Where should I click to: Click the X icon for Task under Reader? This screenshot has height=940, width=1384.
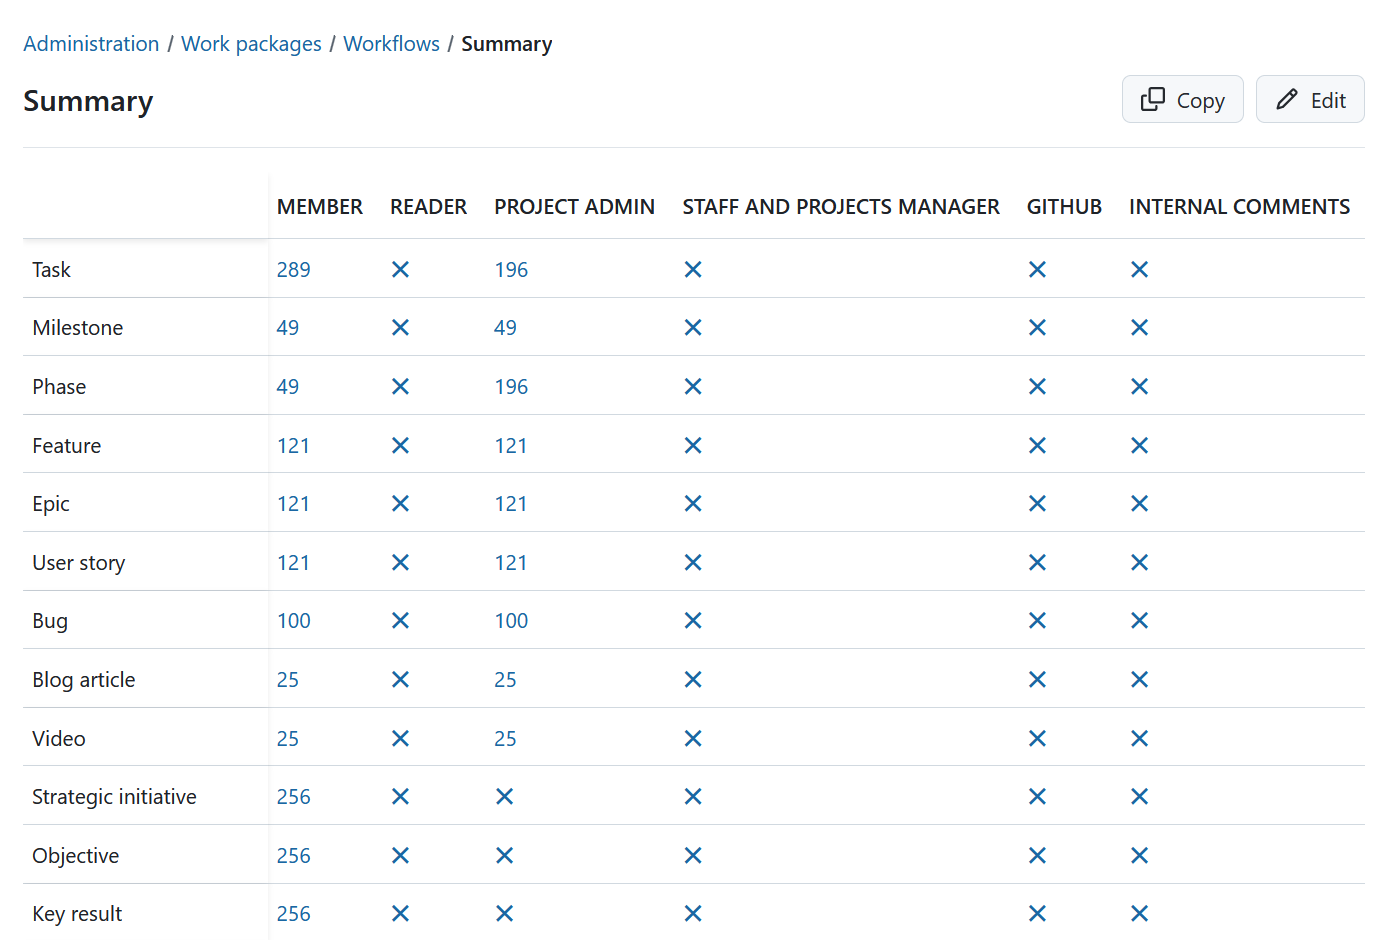coord(400,269)
